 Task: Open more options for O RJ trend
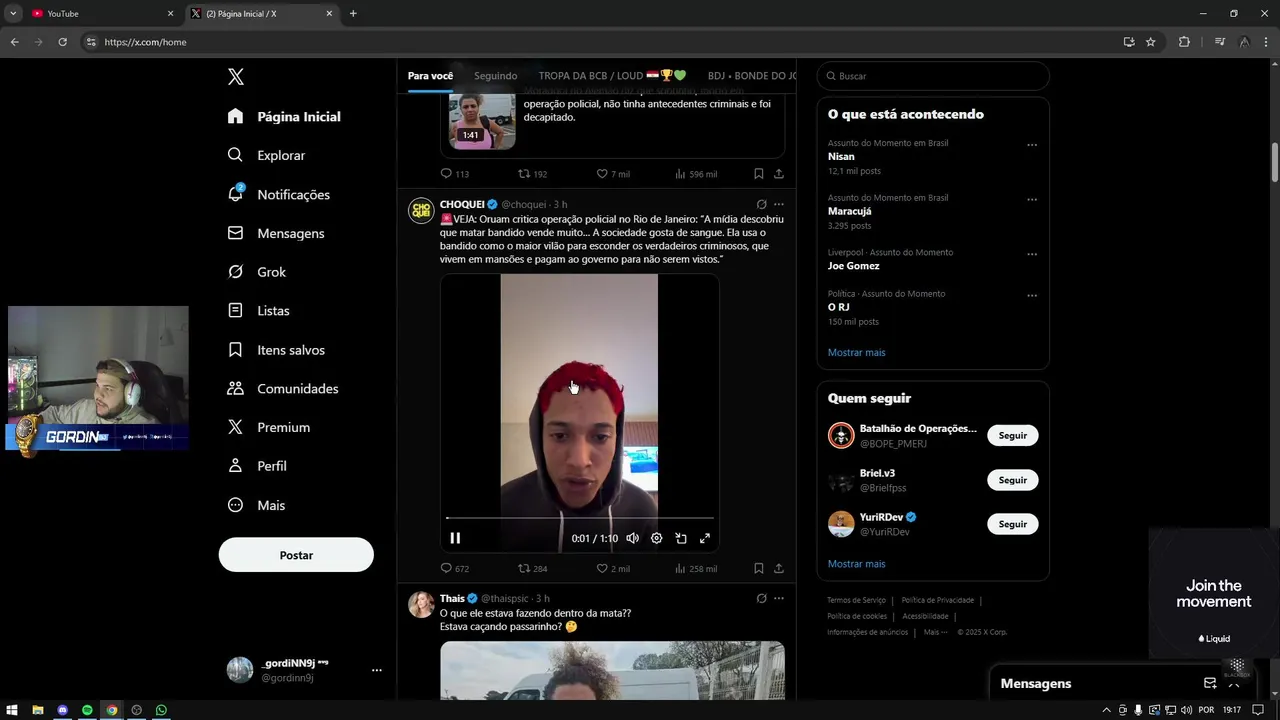pyautogui.click(x=1032, y=296)
